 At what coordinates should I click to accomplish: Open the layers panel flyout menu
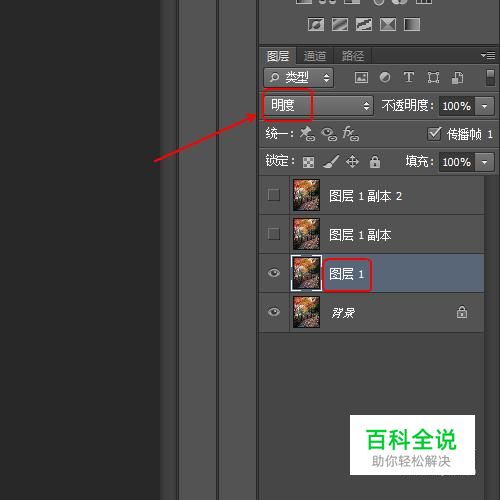[x=488, y=55]
